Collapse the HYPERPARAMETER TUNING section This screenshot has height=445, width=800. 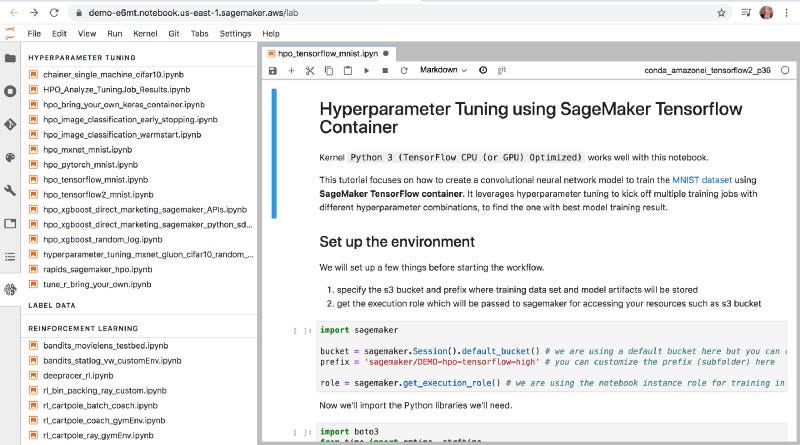[82, 58]
